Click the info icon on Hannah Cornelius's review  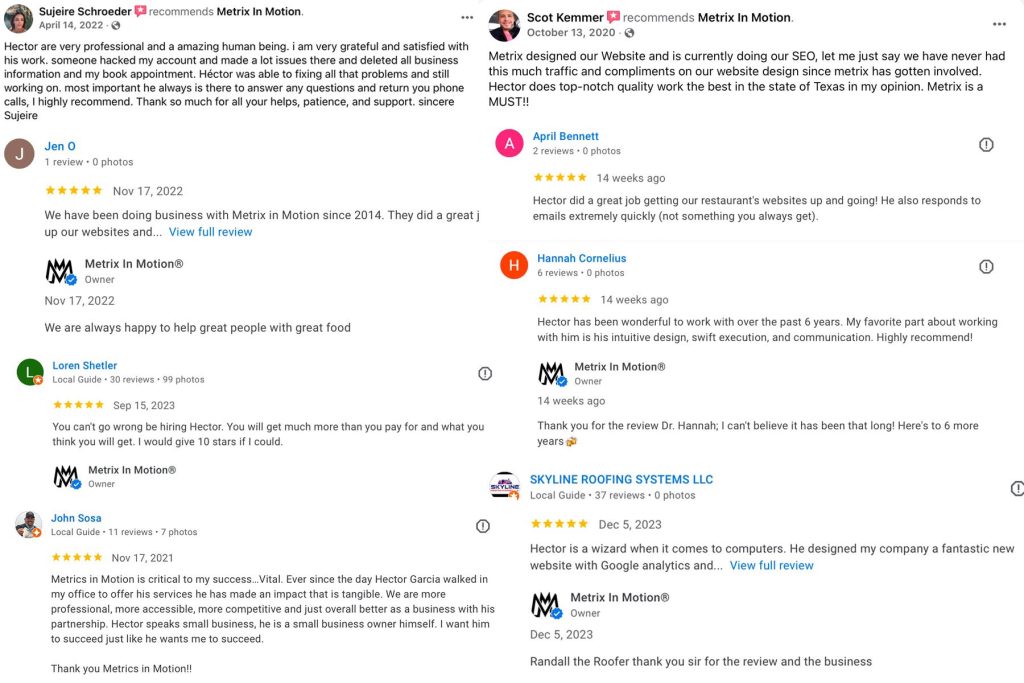pos(986,267)
